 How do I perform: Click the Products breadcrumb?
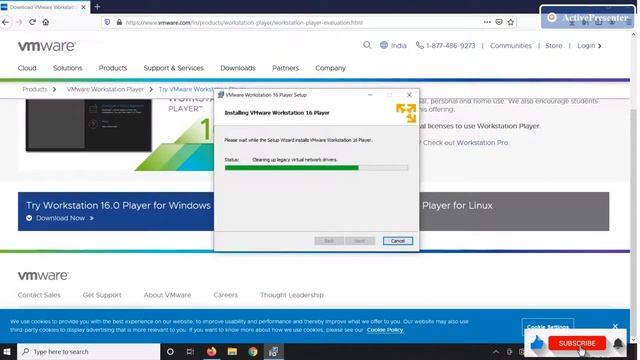coord(35,89)
